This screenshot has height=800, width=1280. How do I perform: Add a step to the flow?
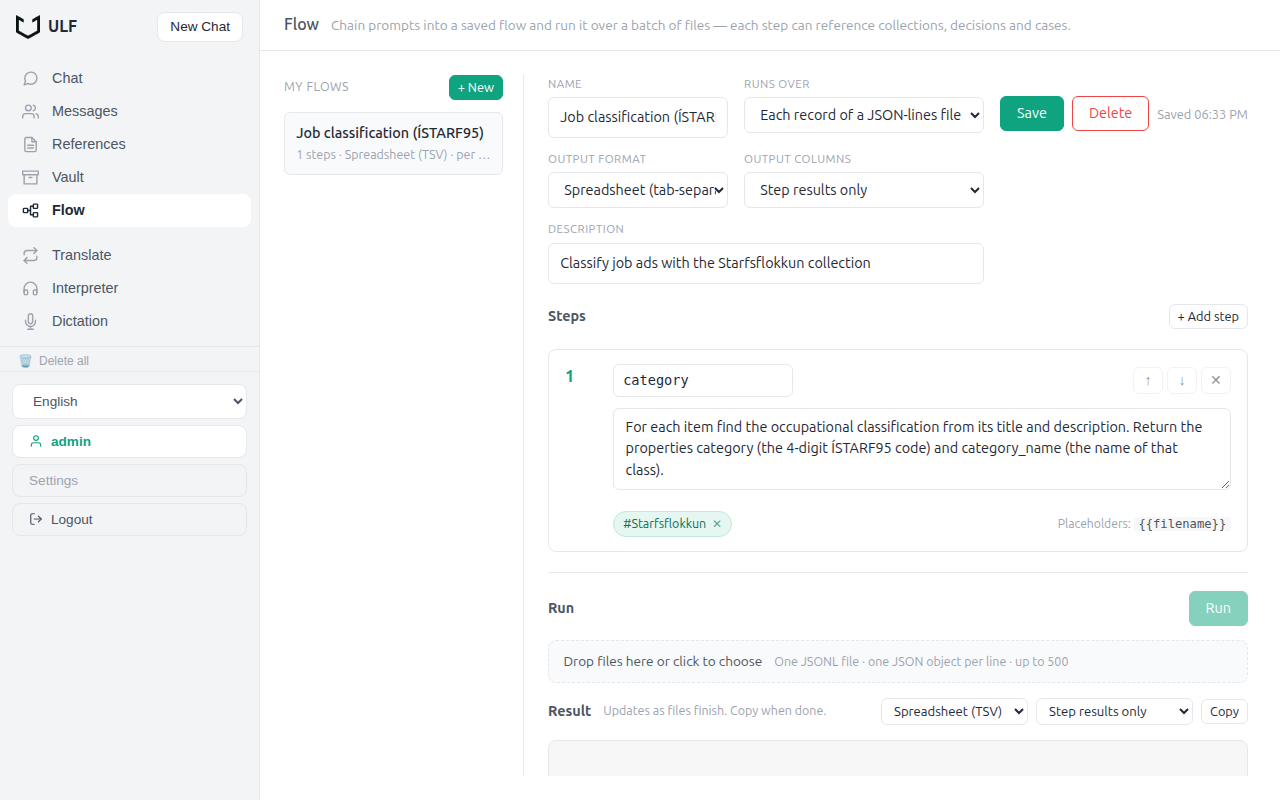point(1208,317)
